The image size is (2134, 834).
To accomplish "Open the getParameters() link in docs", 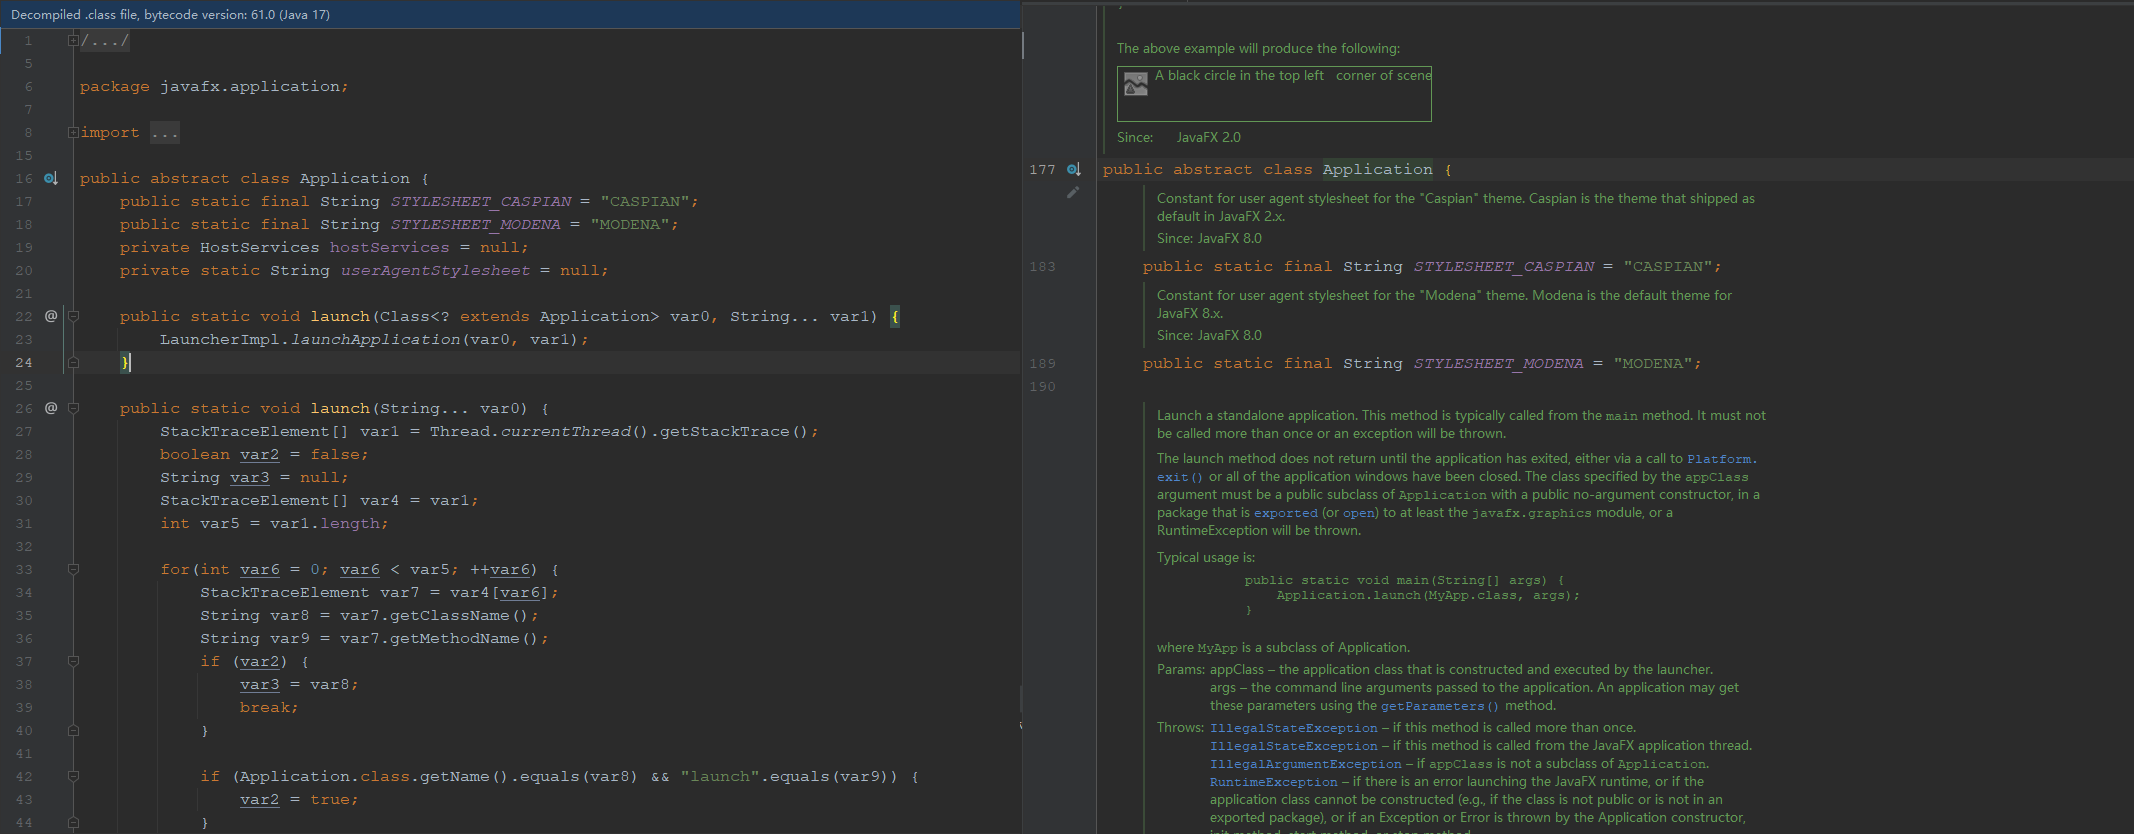I will coord(1440,706).
